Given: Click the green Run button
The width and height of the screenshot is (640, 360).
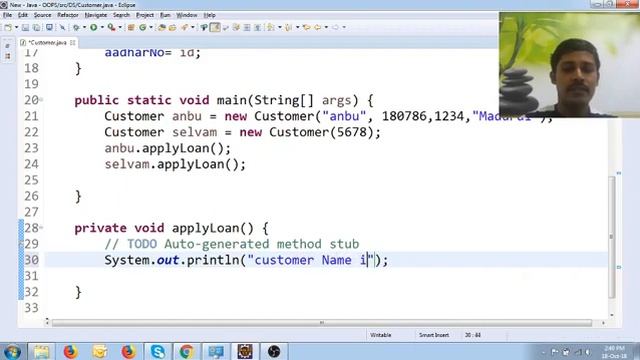Looking at the screenshot, I should 93,27.
